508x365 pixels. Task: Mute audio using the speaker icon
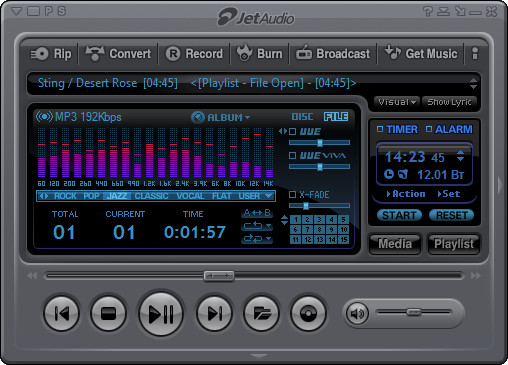pos(357,313)
